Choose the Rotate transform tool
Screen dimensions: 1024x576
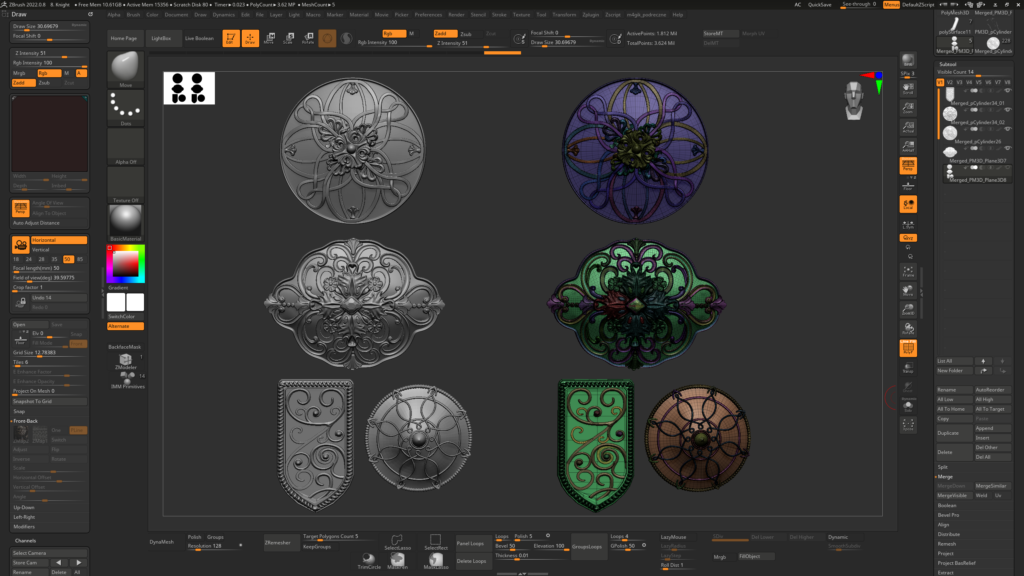[307, 38]
